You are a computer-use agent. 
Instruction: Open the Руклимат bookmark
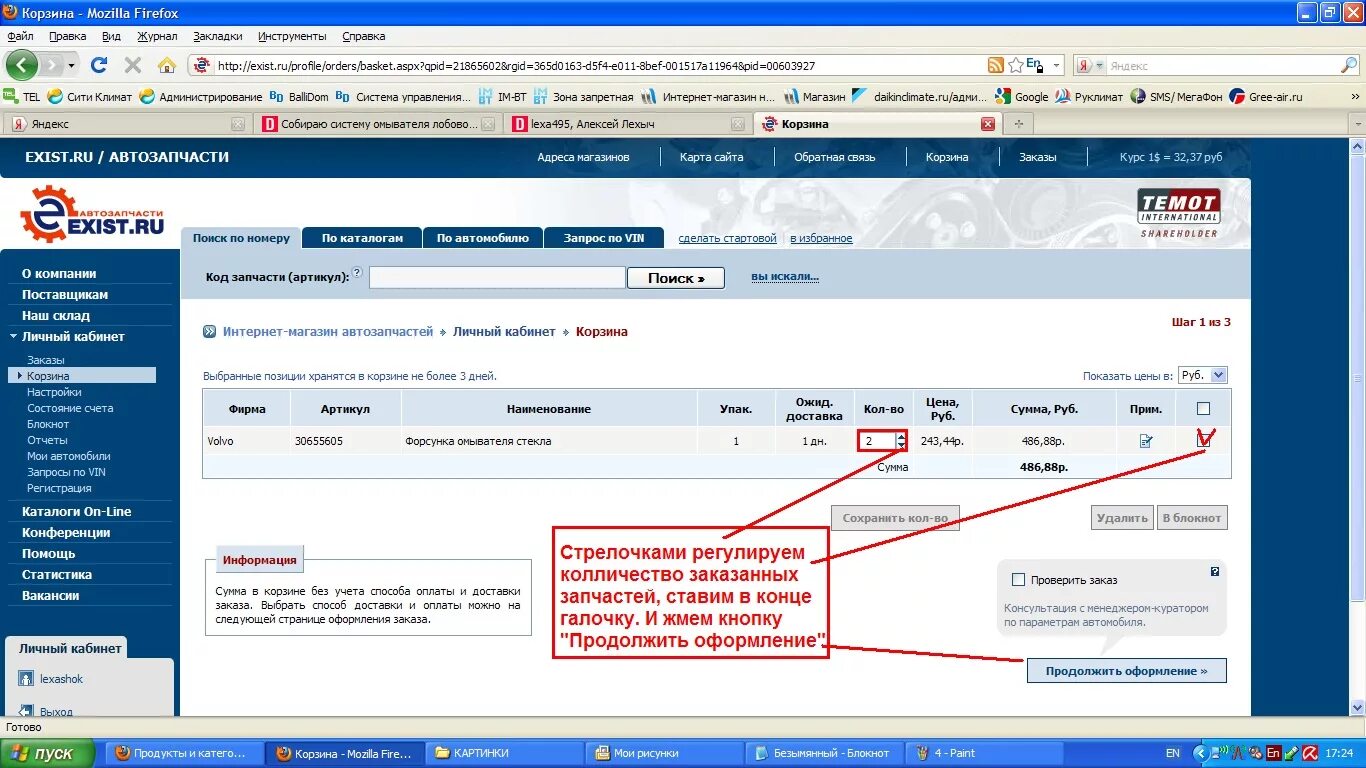[1089, 97]
